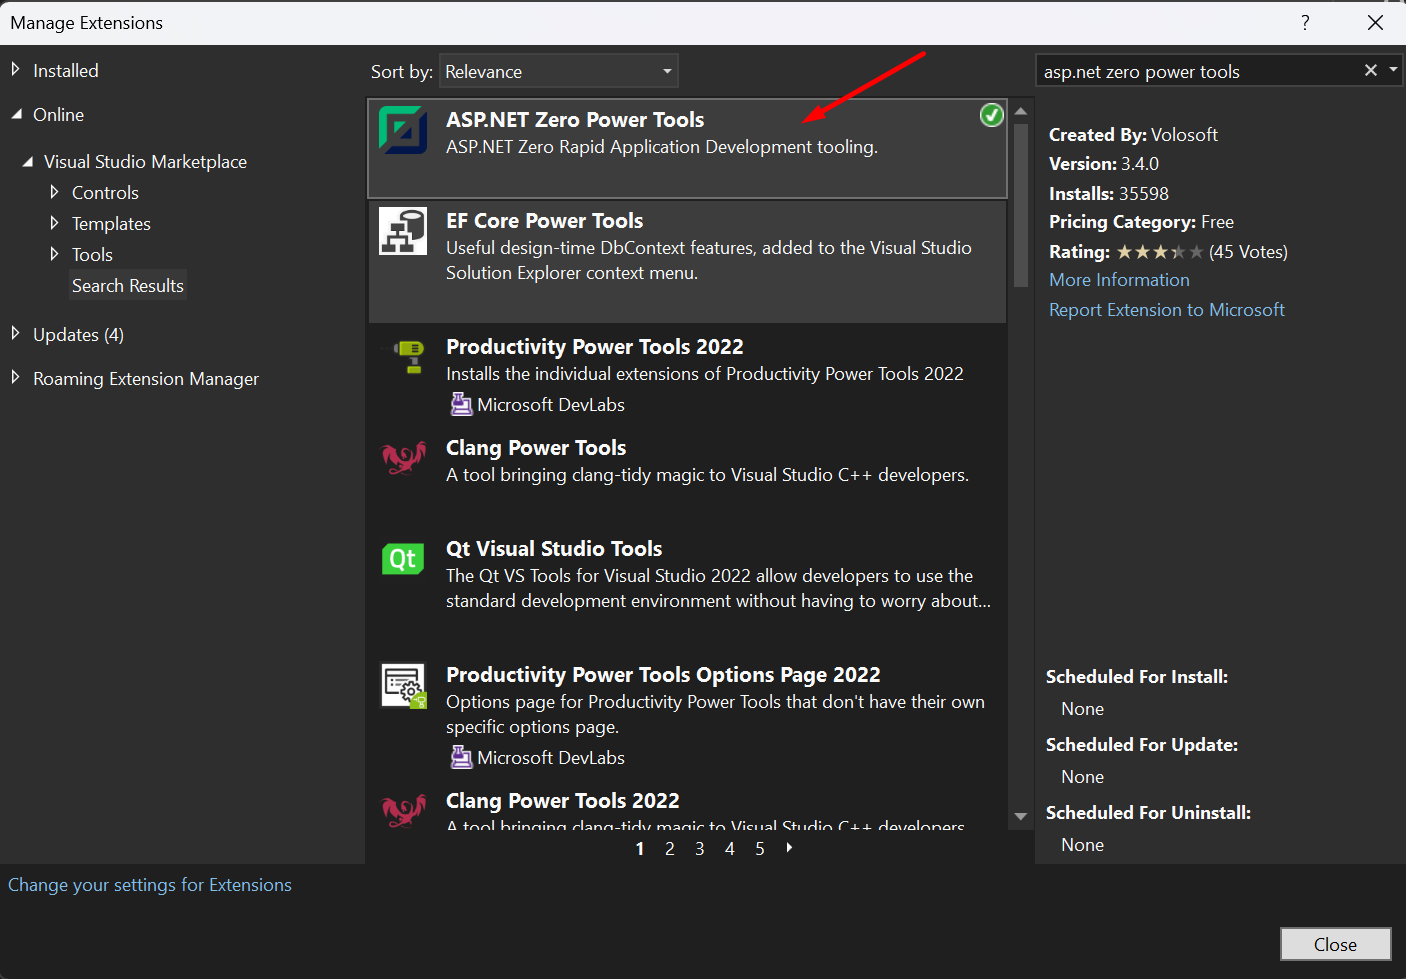The image size is (1406, 979).
Task: Click the Visual Studio Marketplace label
Action: 145,162
